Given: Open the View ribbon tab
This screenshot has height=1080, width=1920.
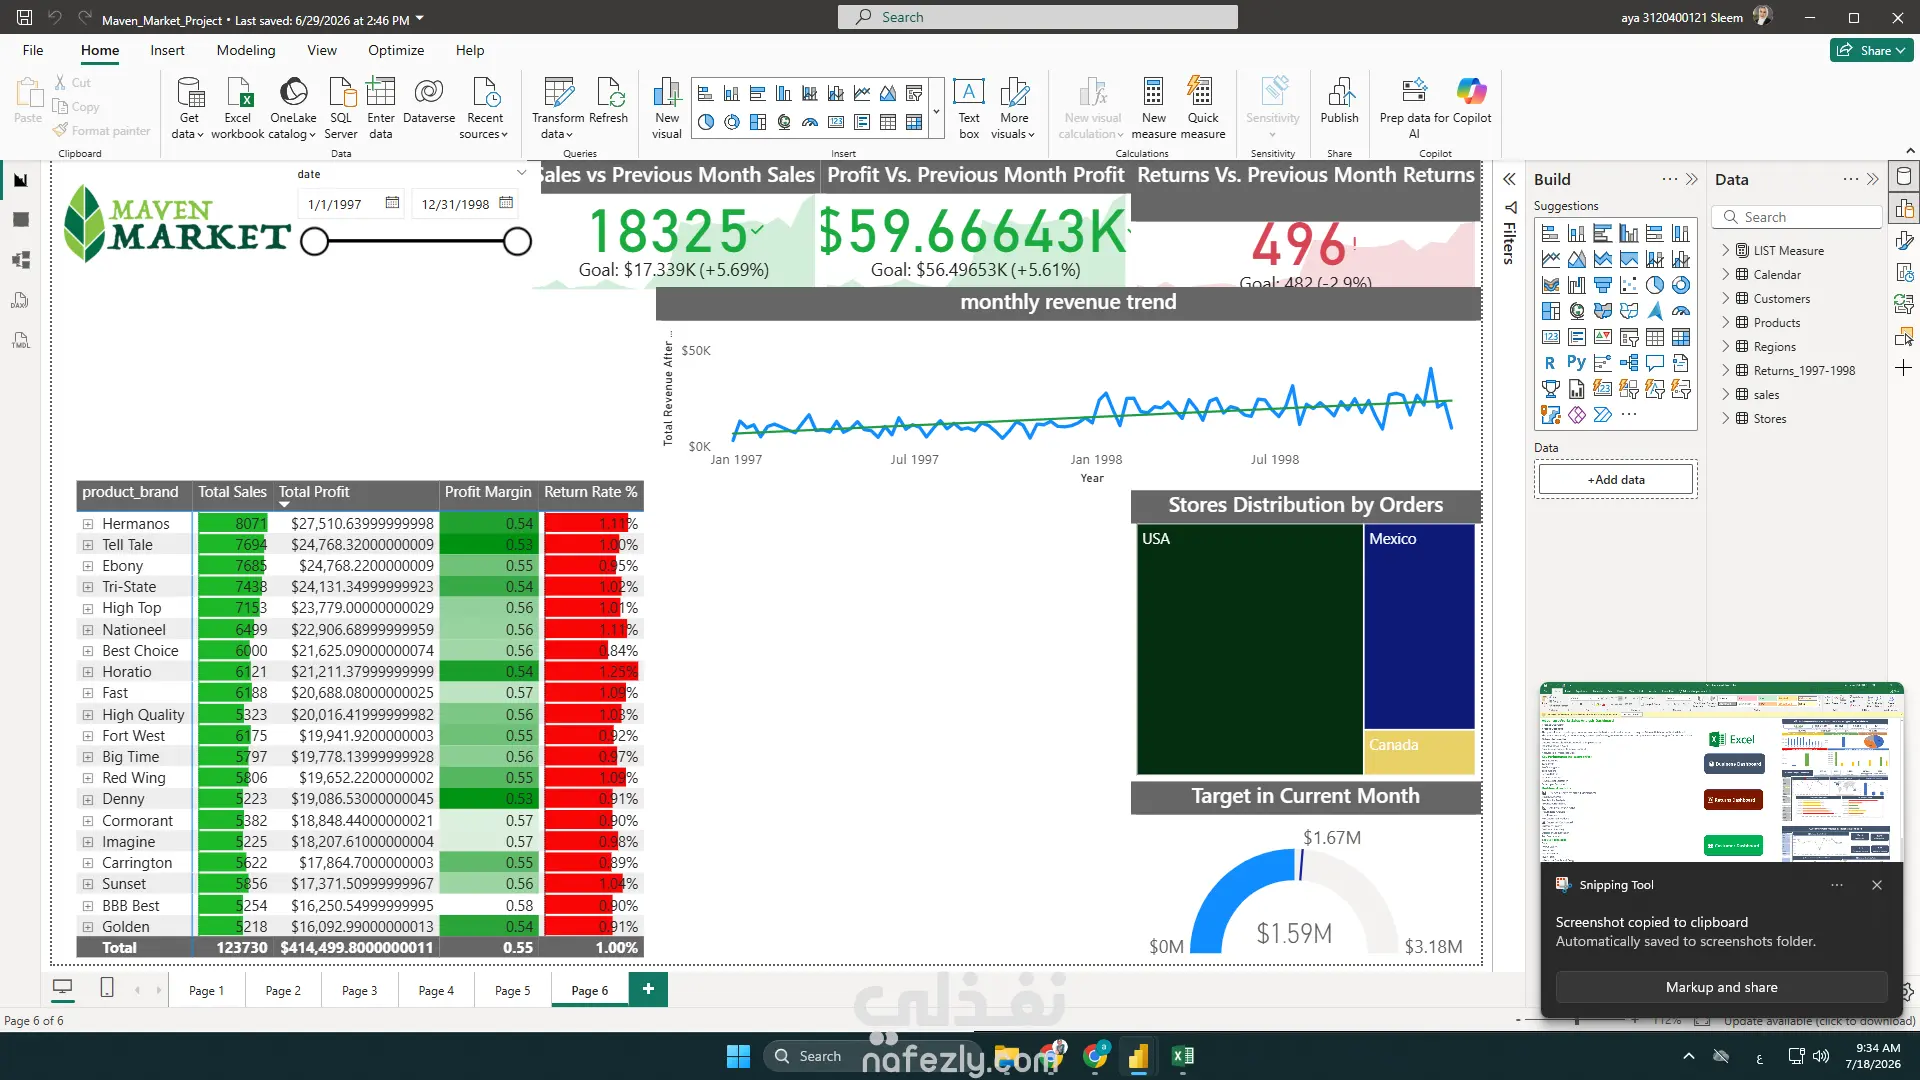Looking at the screenshot, I should tap(322, 50).
